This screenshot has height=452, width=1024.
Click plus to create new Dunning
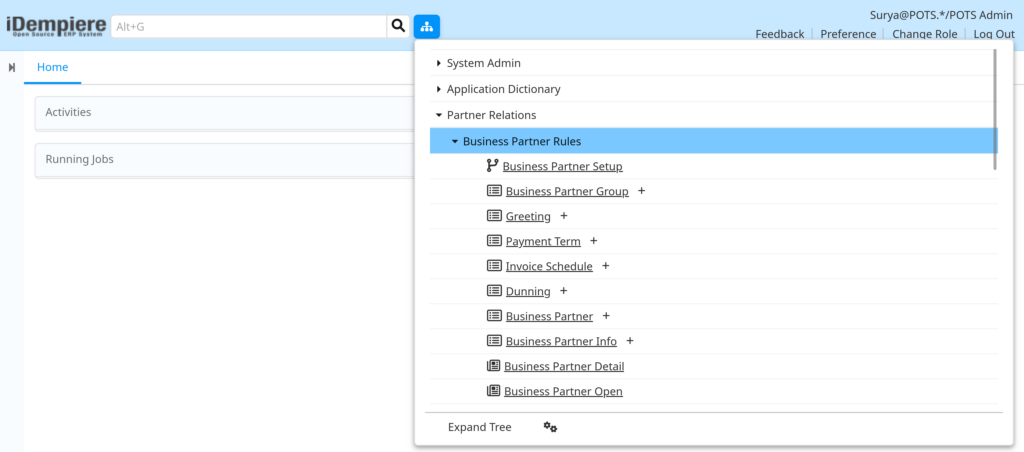click(x=564, y=291)
